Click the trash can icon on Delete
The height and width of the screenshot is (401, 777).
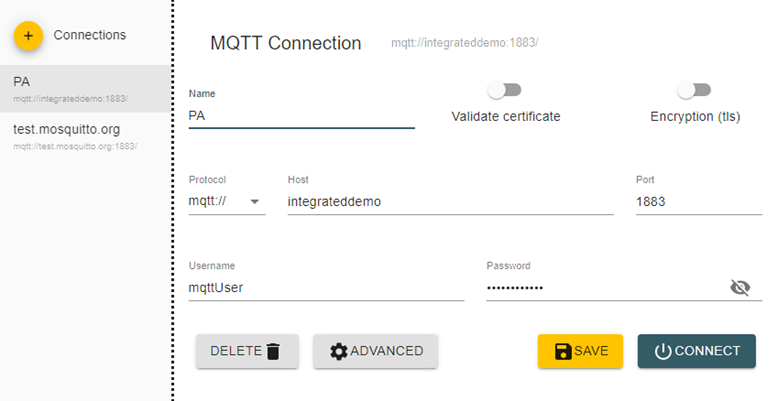tap(273, 351)
